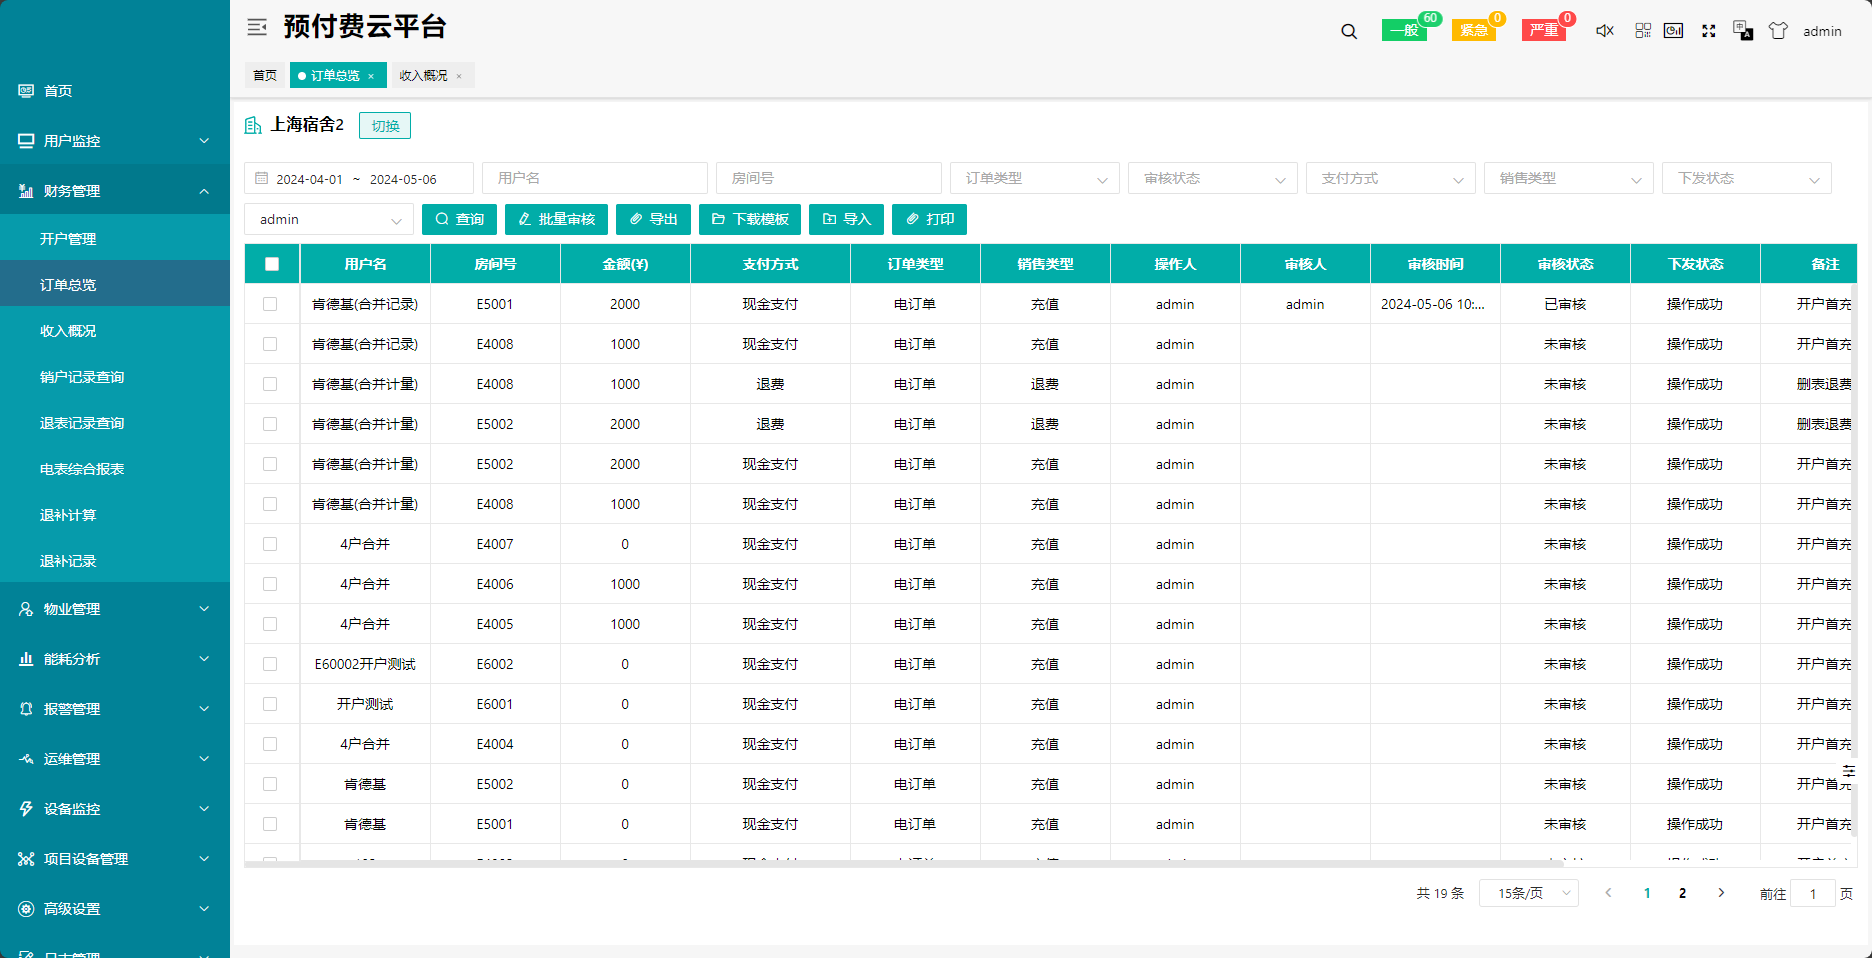Screen dimensions: 1872x958
Task: Open the dashboard chart screen icon
Action: (x=1673, y=31)
